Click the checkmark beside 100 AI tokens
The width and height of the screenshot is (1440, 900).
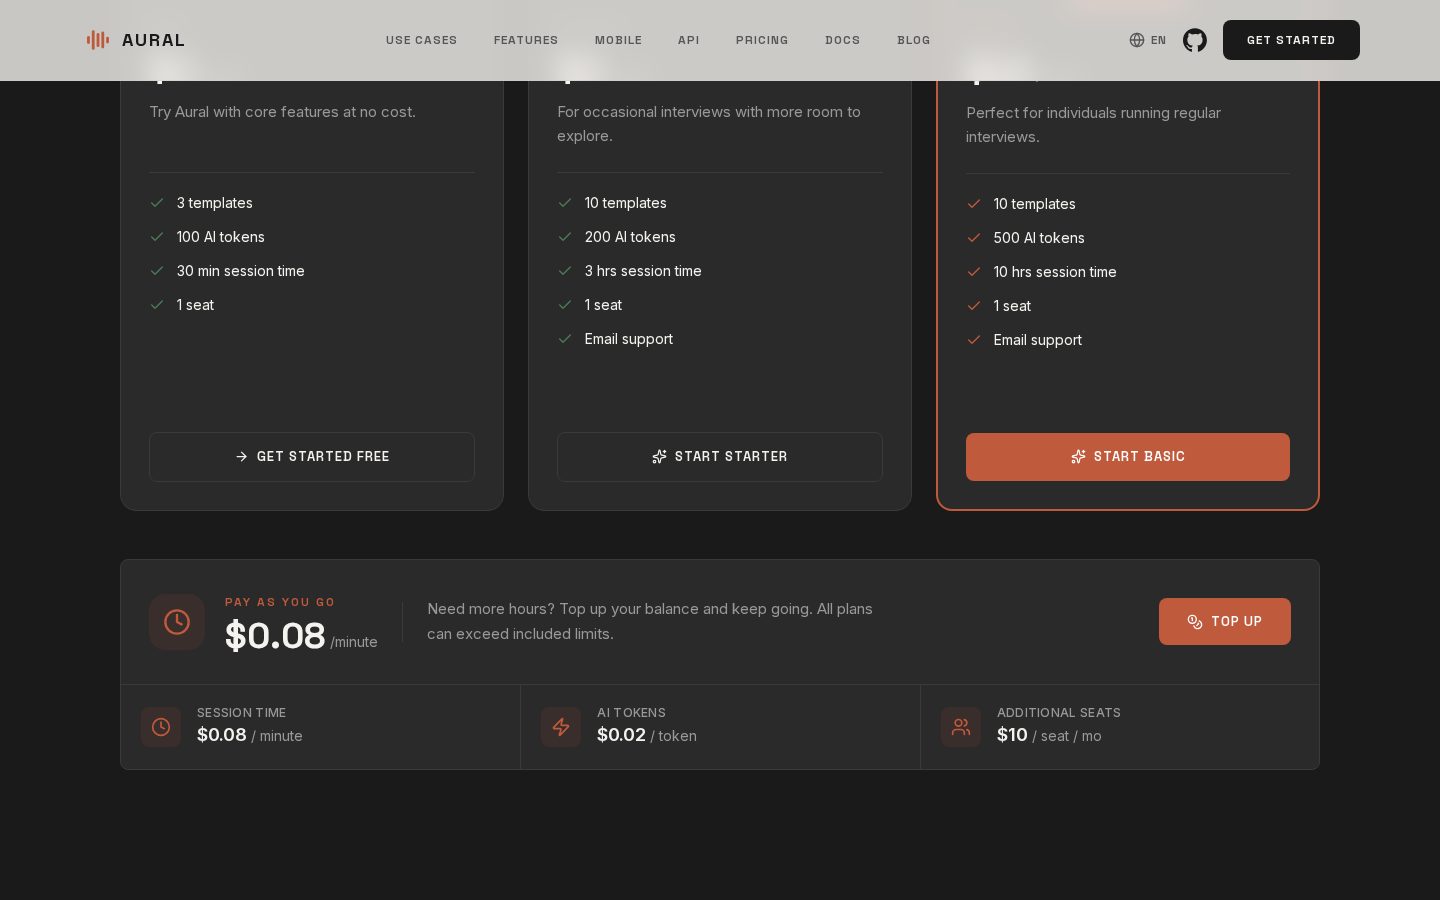(157, 237)
